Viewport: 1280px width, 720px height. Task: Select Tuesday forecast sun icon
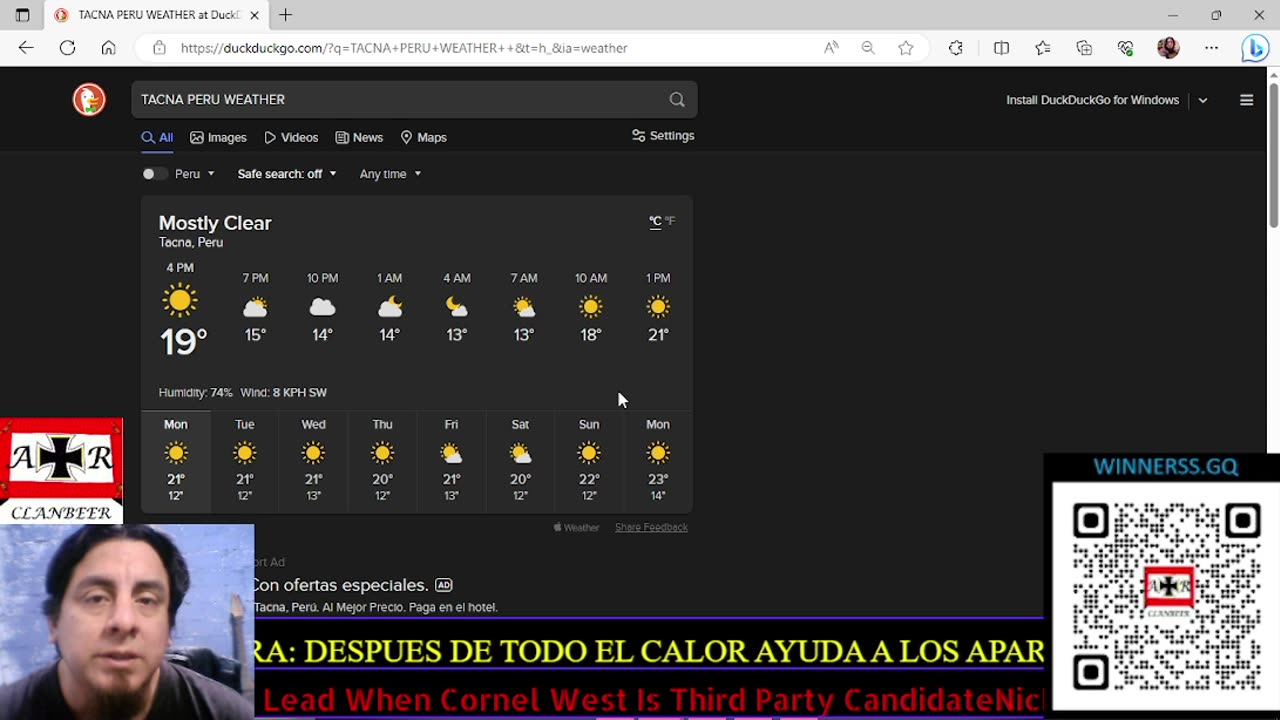click(x=245, y=453)
